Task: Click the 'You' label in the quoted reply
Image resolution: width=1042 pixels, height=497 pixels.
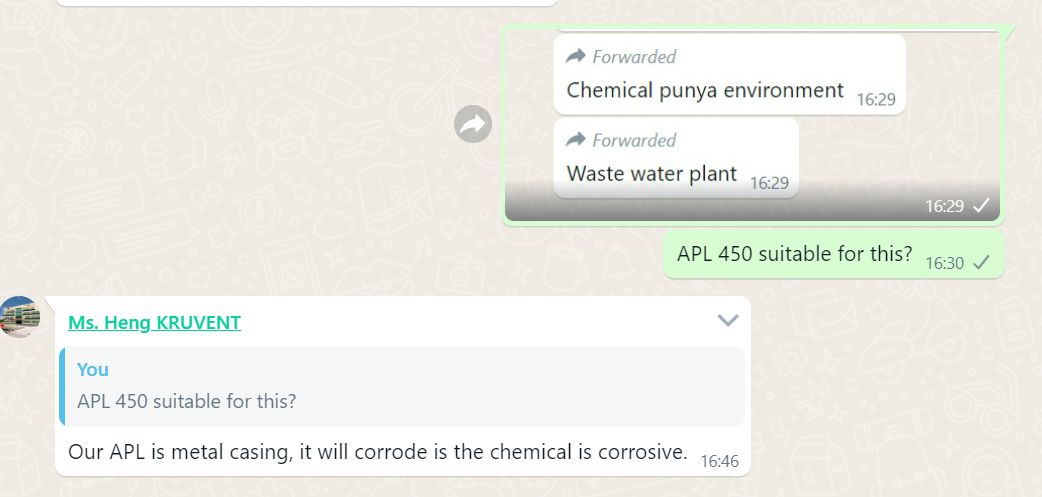Action: [x=93, y=369]
